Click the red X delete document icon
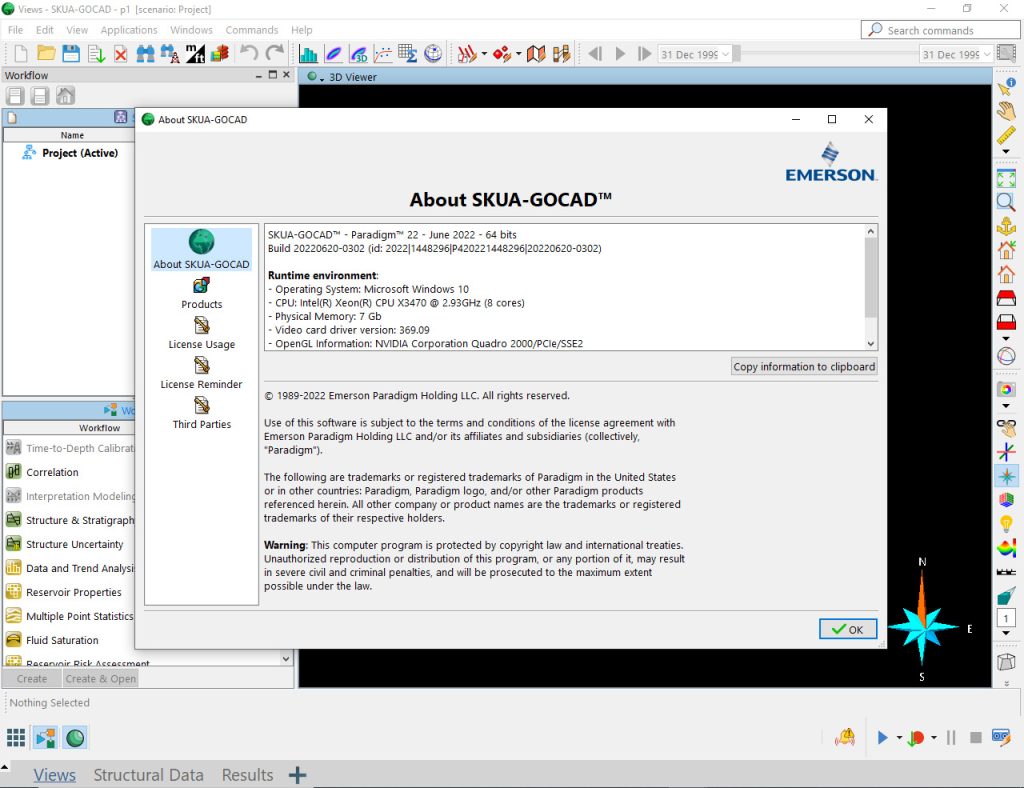This screenshot has width=1024, height=788. (x=121, y=54)
